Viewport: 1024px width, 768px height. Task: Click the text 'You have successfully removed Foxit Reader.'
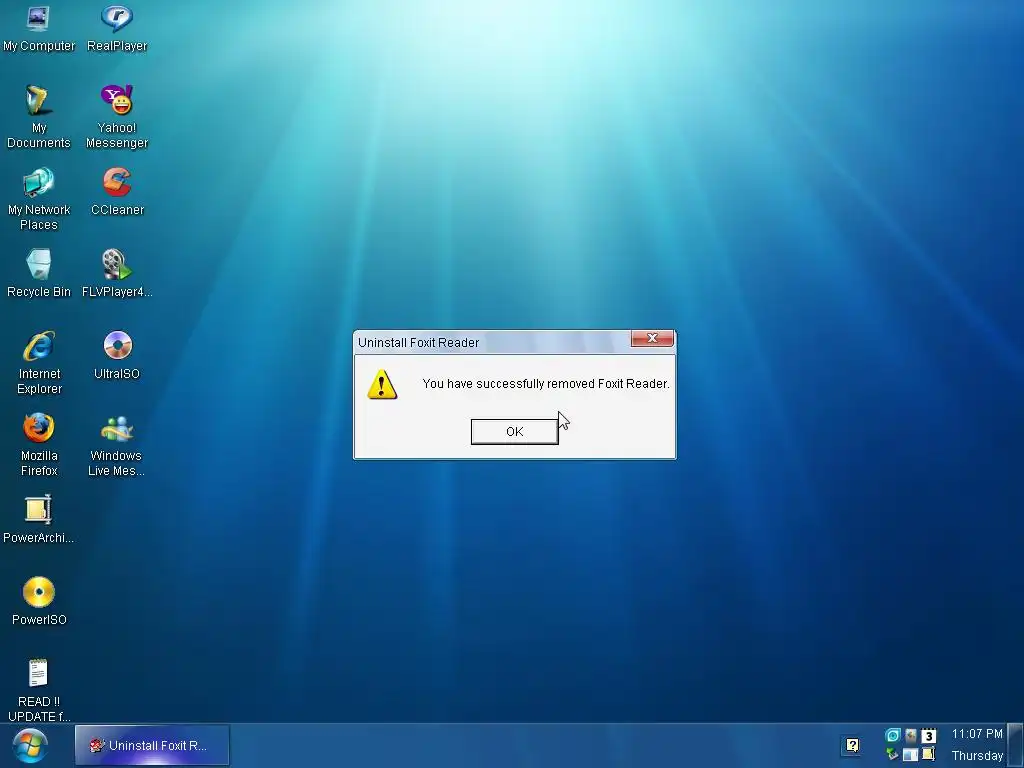[x=546, y=384]
